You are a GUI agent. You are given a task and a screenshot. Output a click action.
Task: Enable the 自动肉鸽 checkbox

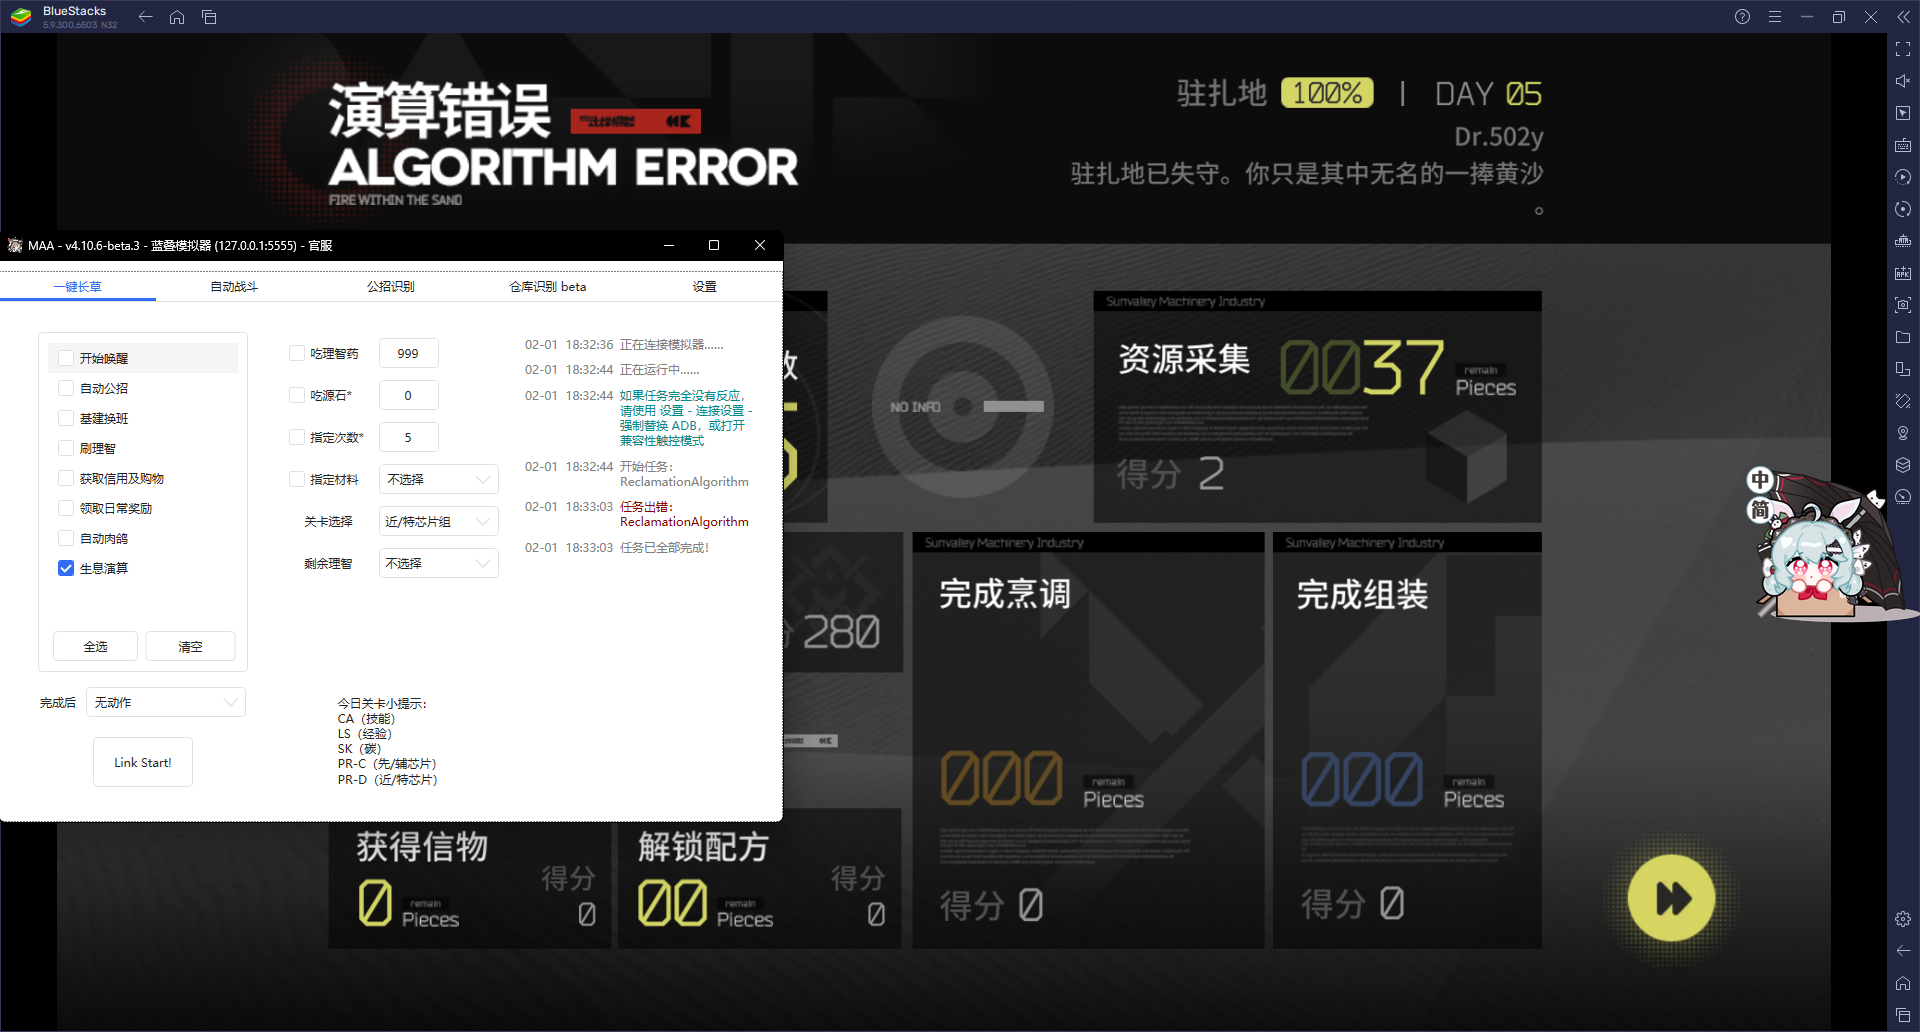click(66, 538)
